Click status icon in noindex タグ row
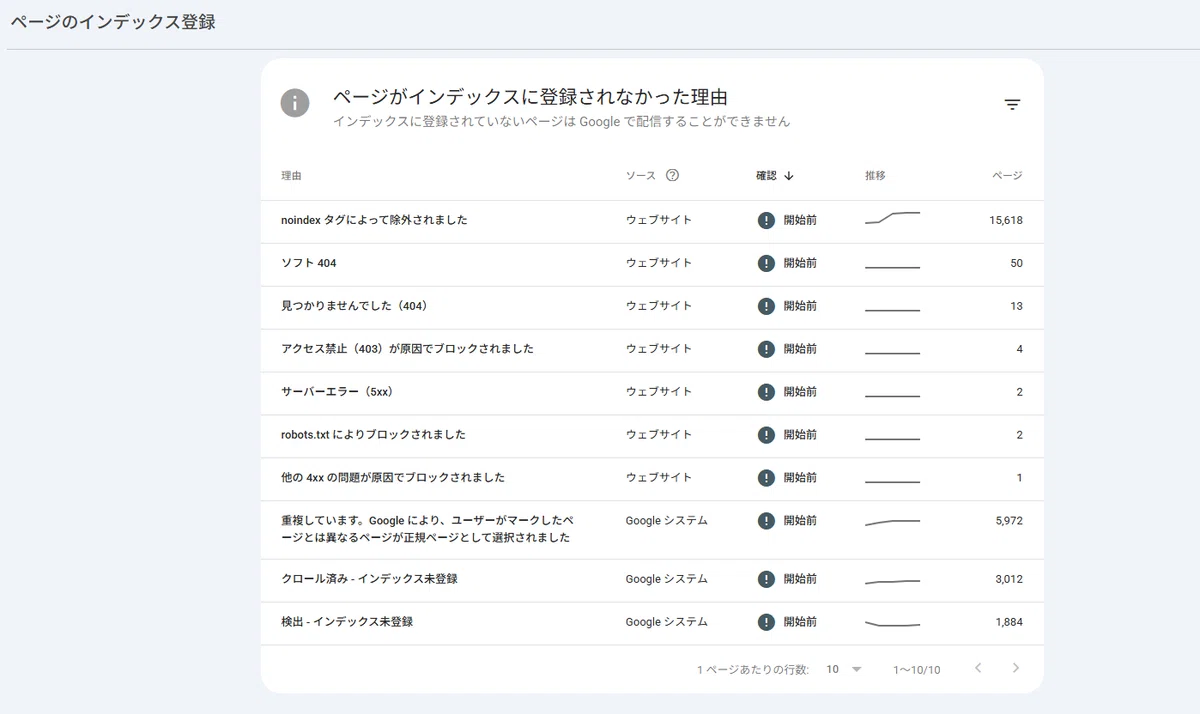Screen dimensions: 1200x714 pyautogui.click(x=766, y=220)
